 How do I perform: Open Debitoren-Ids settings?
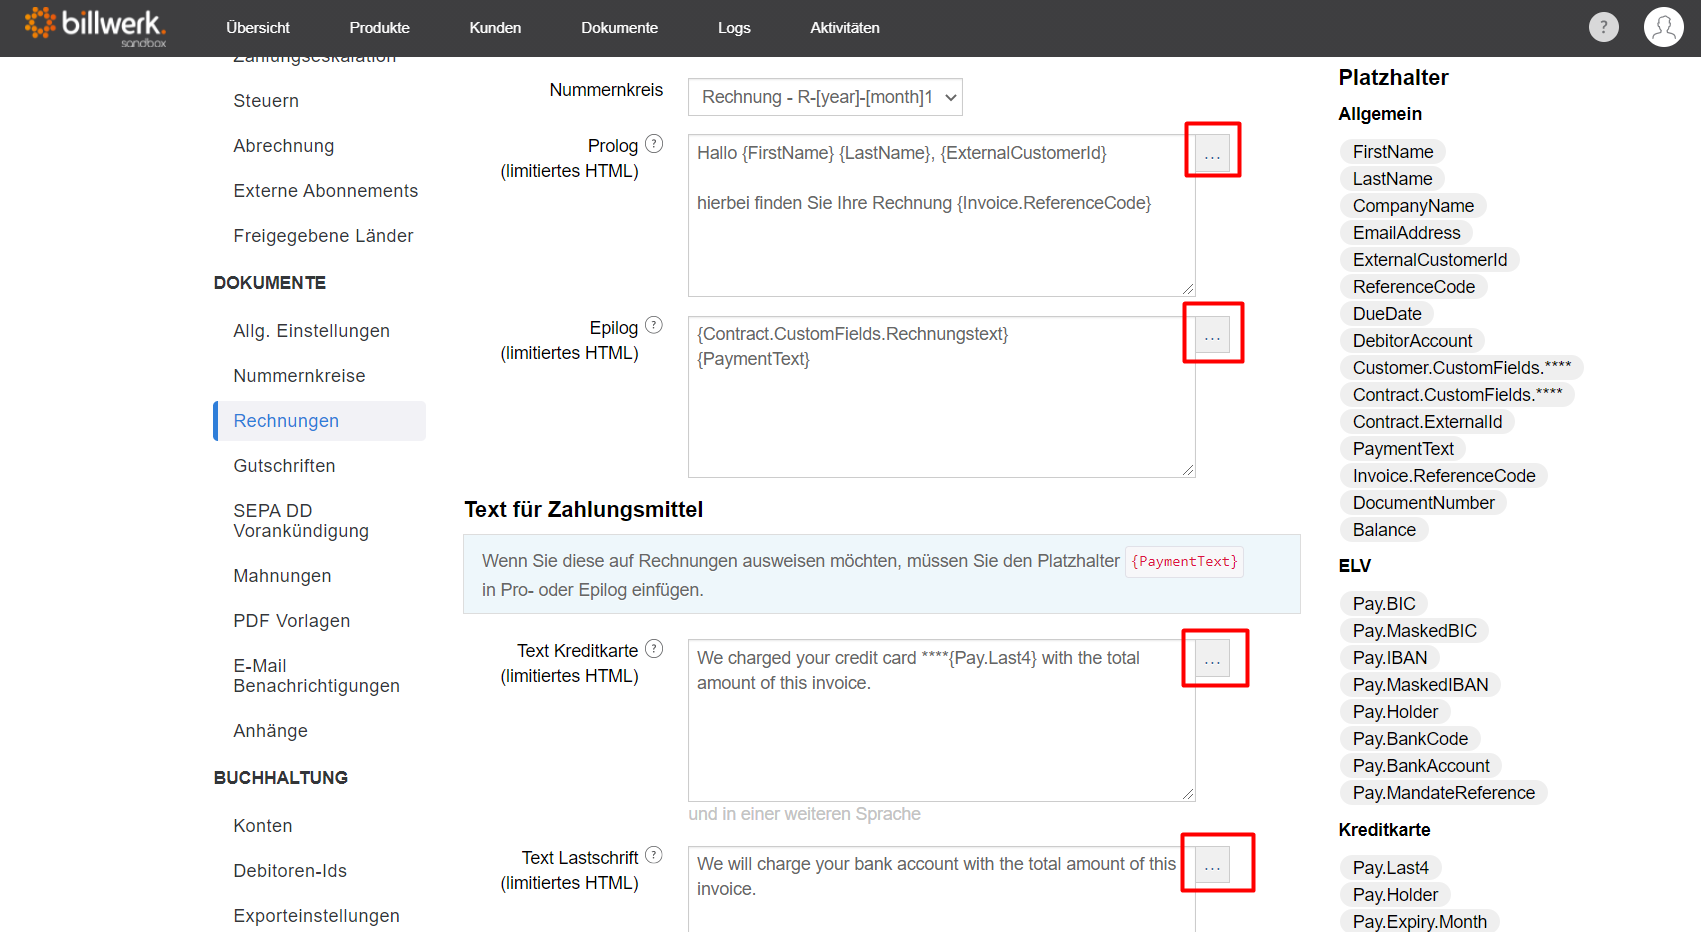290,871
